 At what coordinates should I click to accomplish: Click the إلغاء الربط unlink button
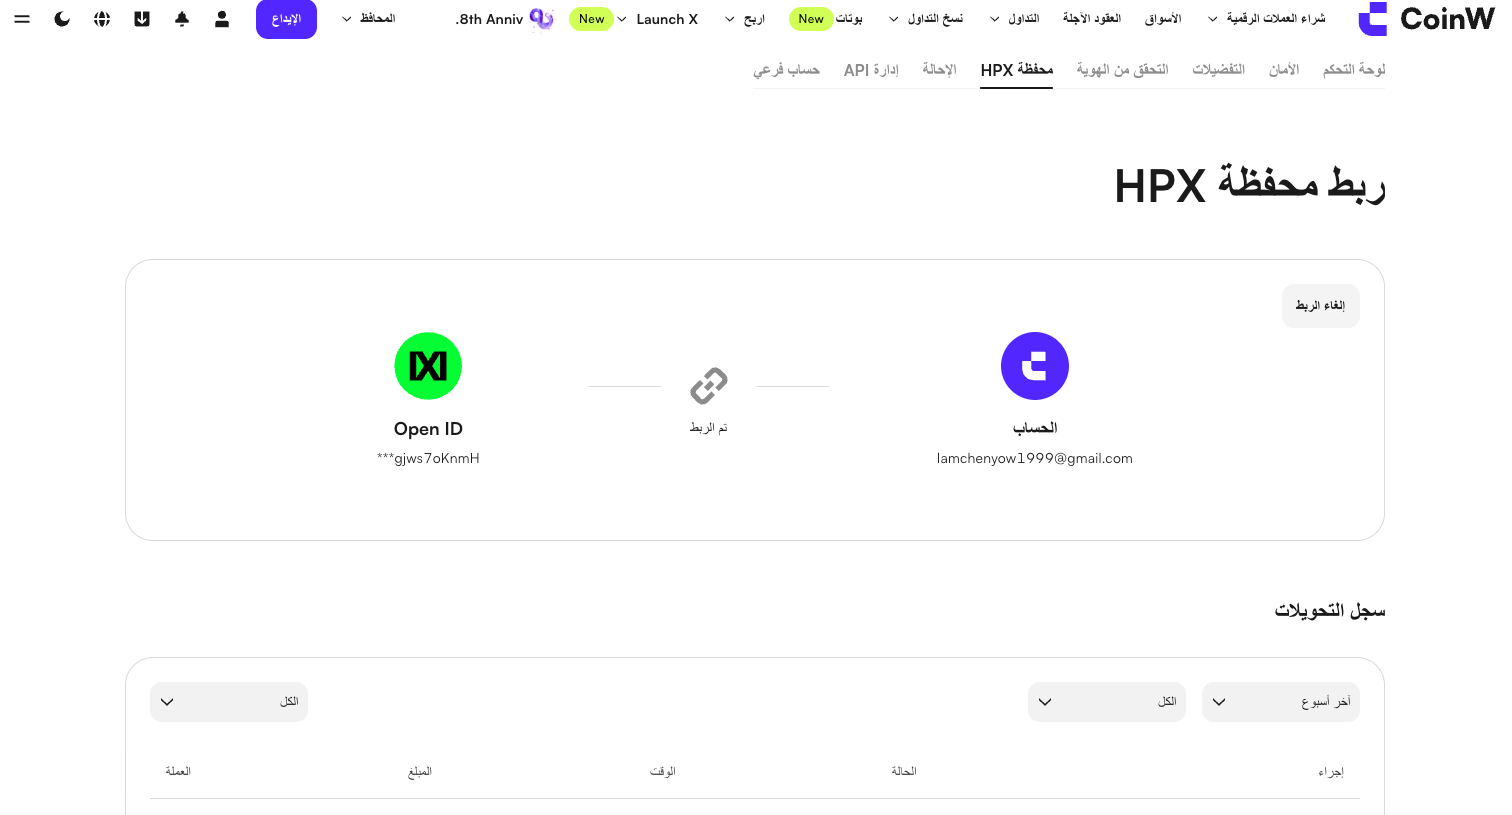[x=1320, y=306]
